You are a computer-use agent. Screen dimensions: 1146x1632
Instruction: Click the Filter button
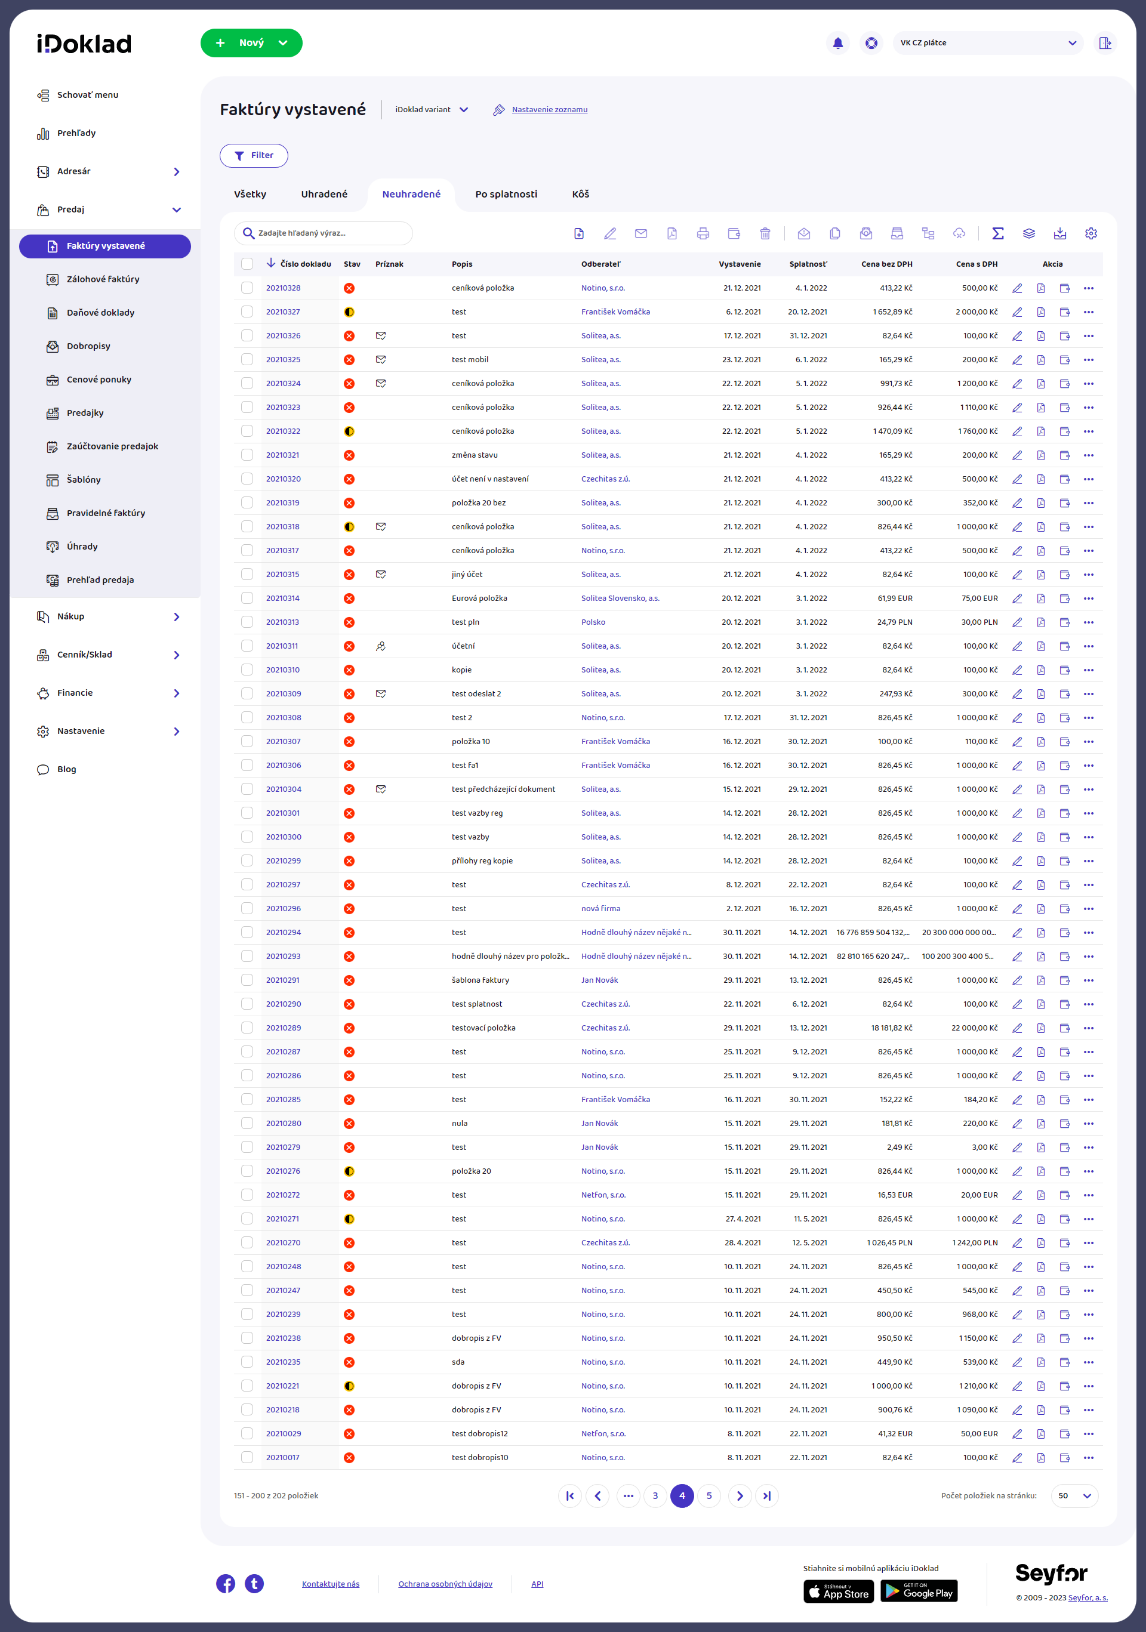(x=254, y=156)
